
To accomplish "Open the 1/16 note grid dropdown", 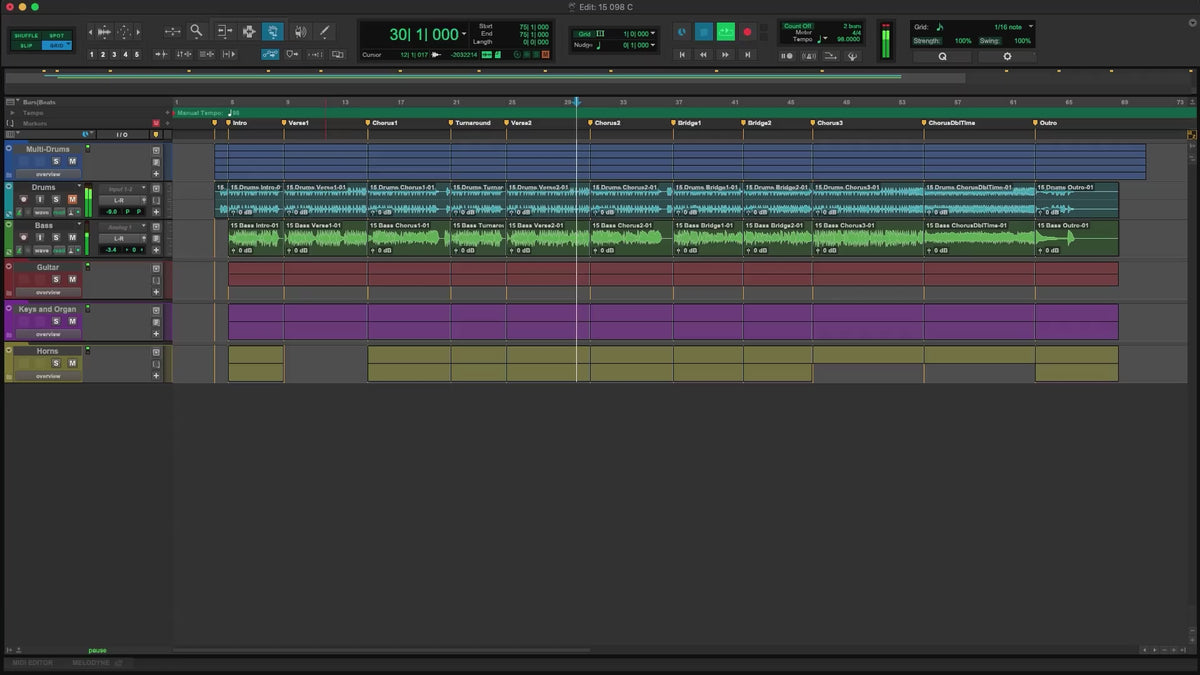I will tap(1031, 26).
